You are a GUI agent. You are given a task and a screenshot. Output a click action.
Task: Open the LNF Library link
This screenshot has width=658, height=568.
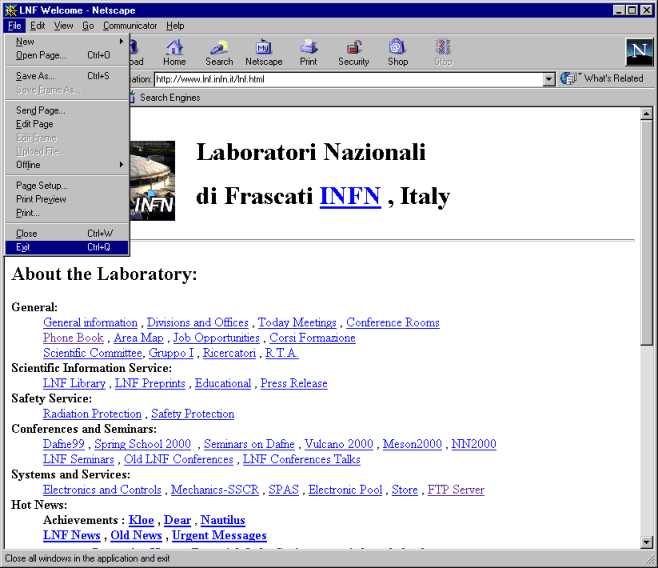(x=74, y=383)
